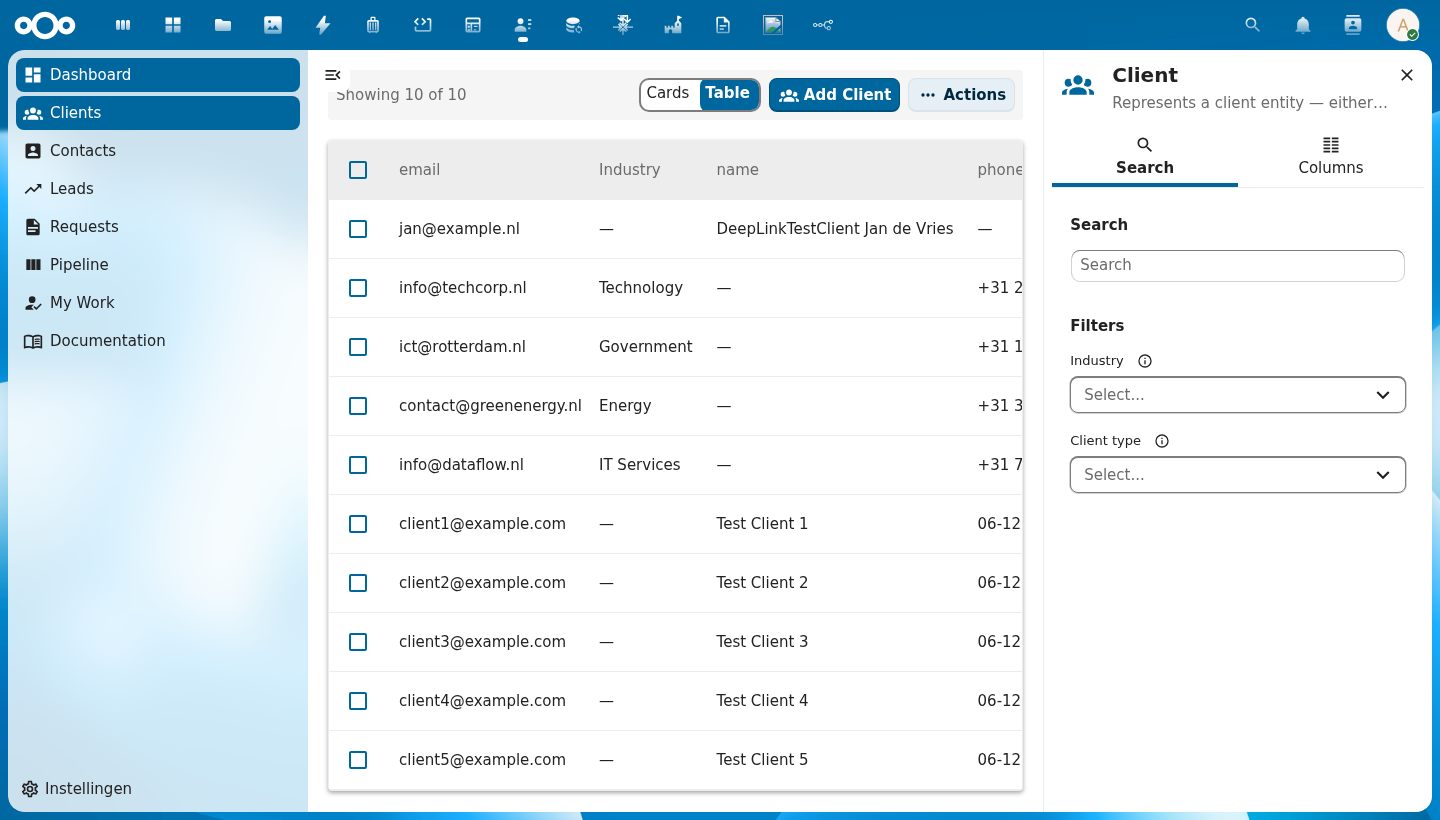Switch to the Search tab
Image resolution: width=1440 pixels, height=820 pixels.
pyautogui.click(x=1145, y=157)
